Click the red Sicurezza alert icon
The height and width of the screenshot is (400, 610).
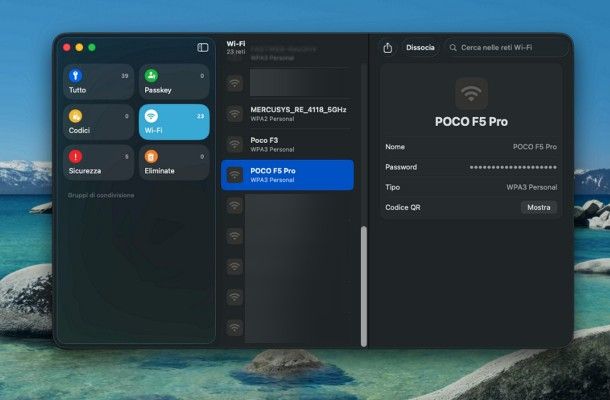[x=75, y=156]
